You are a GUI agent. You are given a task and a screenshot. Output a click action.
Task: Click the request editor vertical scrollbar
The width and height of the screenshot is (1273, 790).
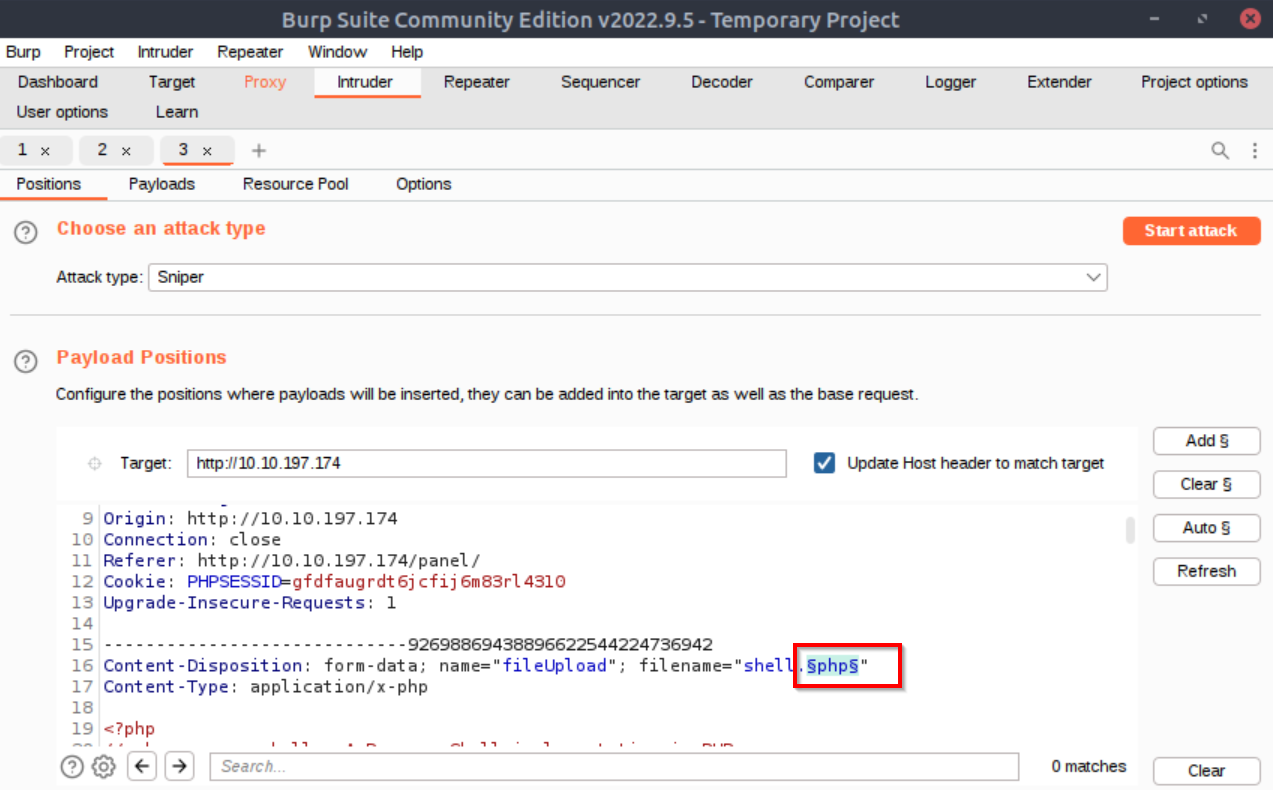(x=1130, y=530)
